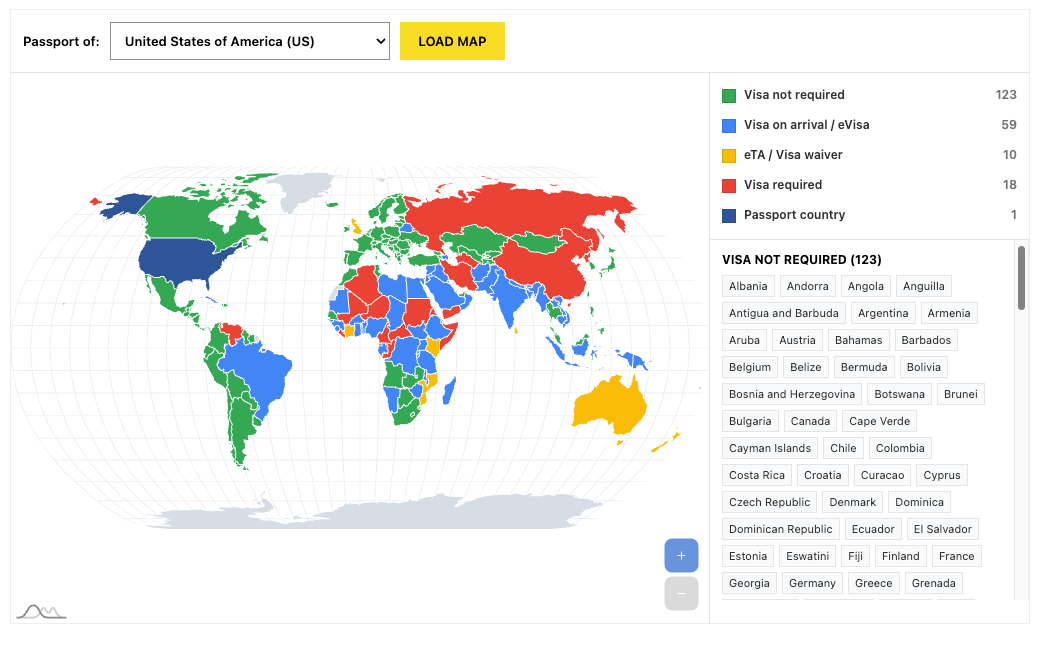This screenshot has height=648, width=1045.
Task: Click the Andorra country tag
Action: click(808, 286)
